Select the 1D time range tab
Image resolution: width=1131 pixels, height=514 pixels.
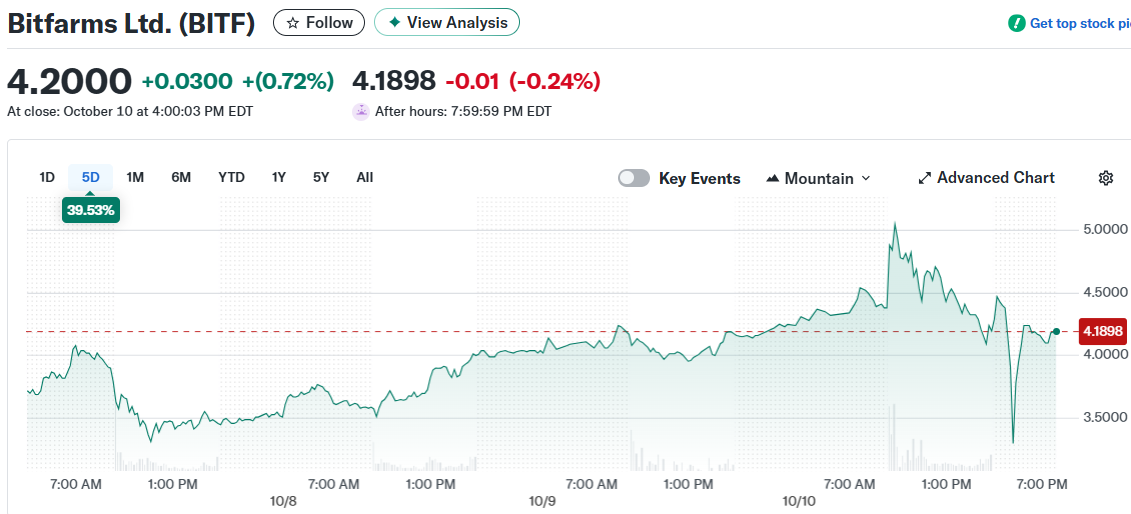click(47, 177)
